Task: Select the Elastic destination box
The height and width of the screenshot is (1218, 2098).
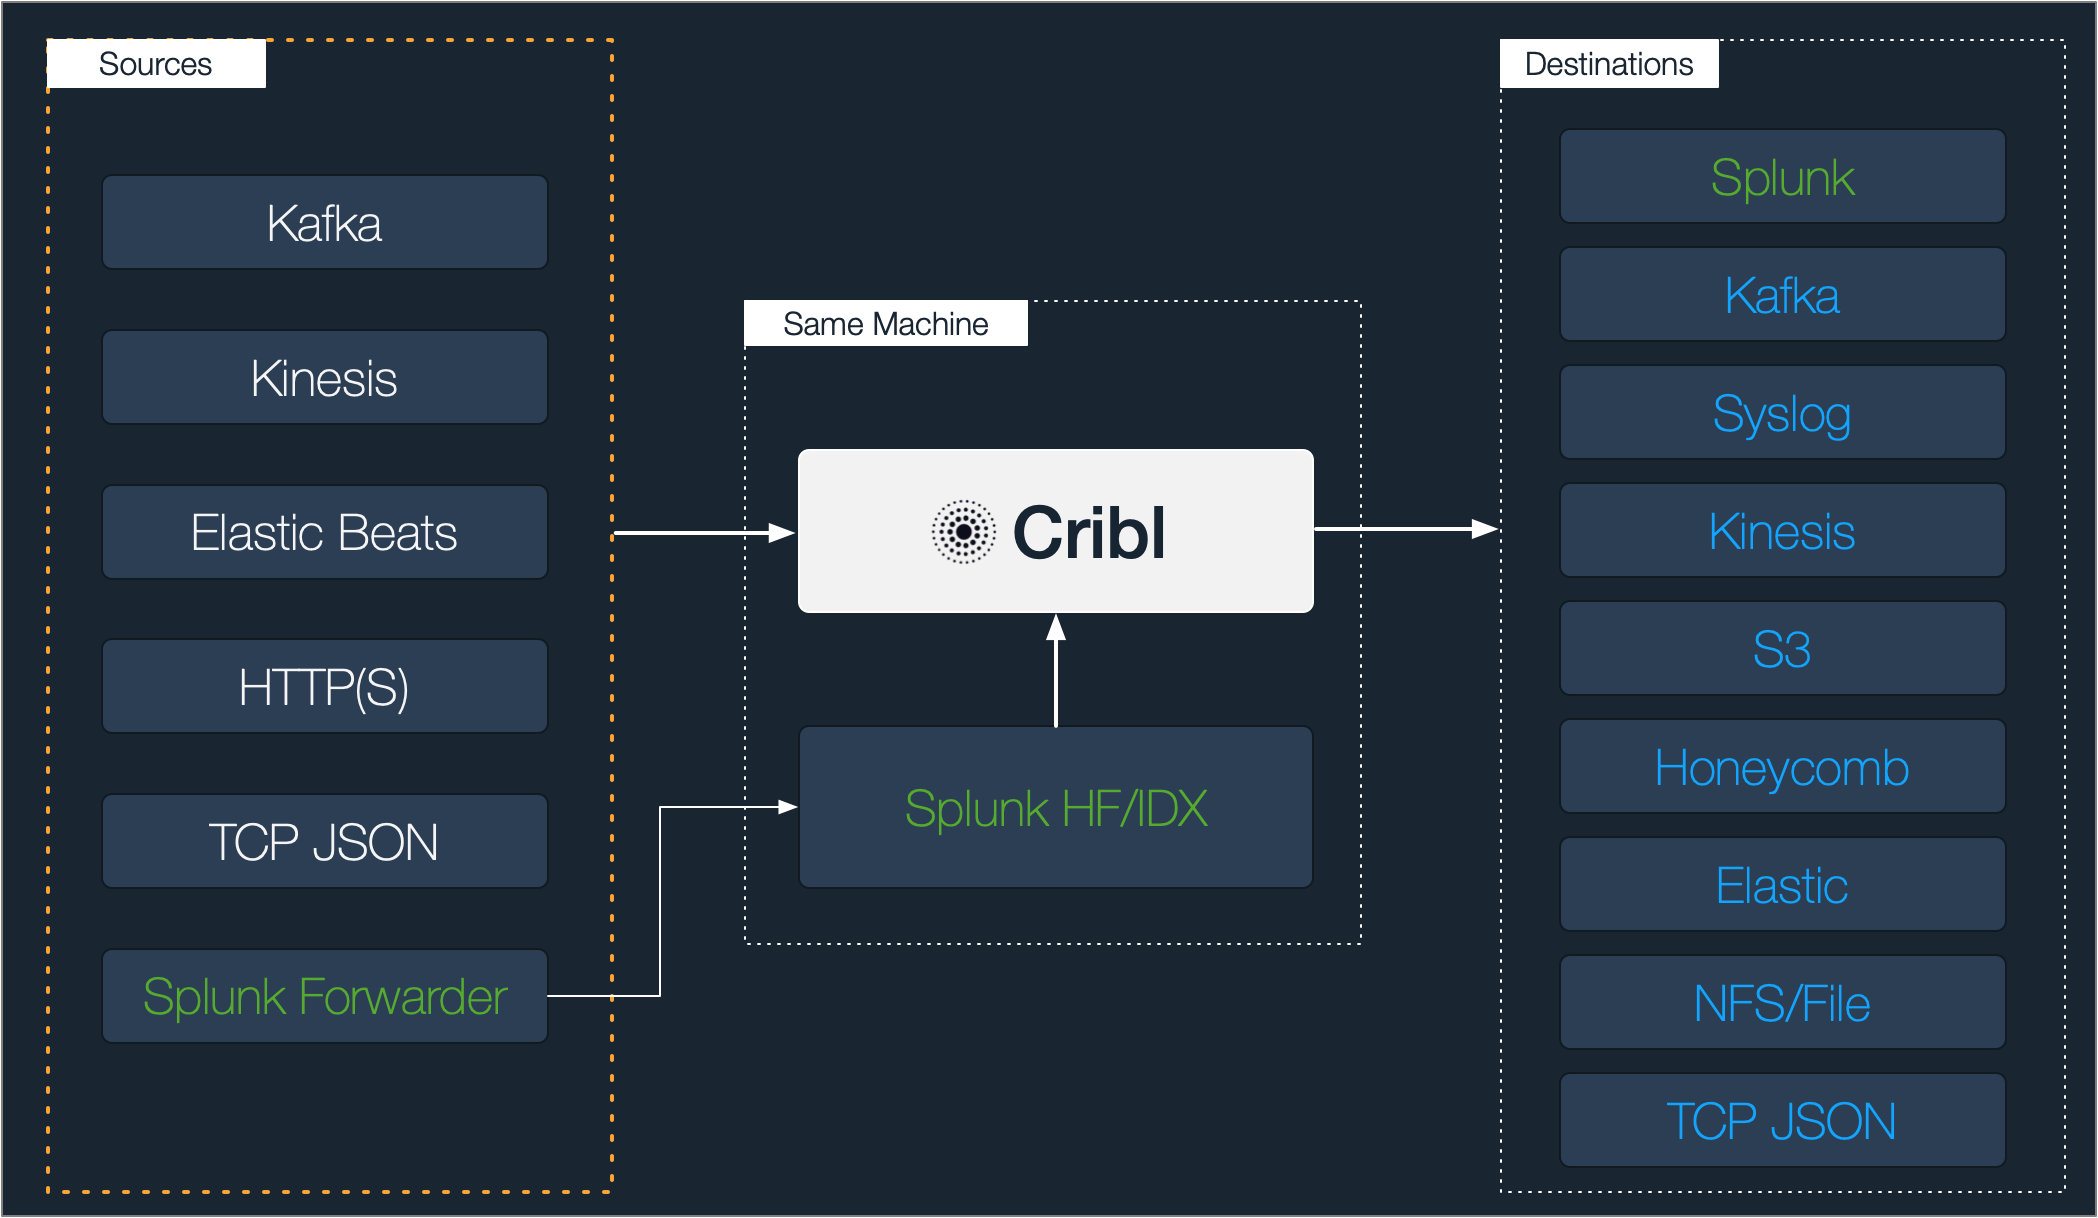Action: point(1782,885)
